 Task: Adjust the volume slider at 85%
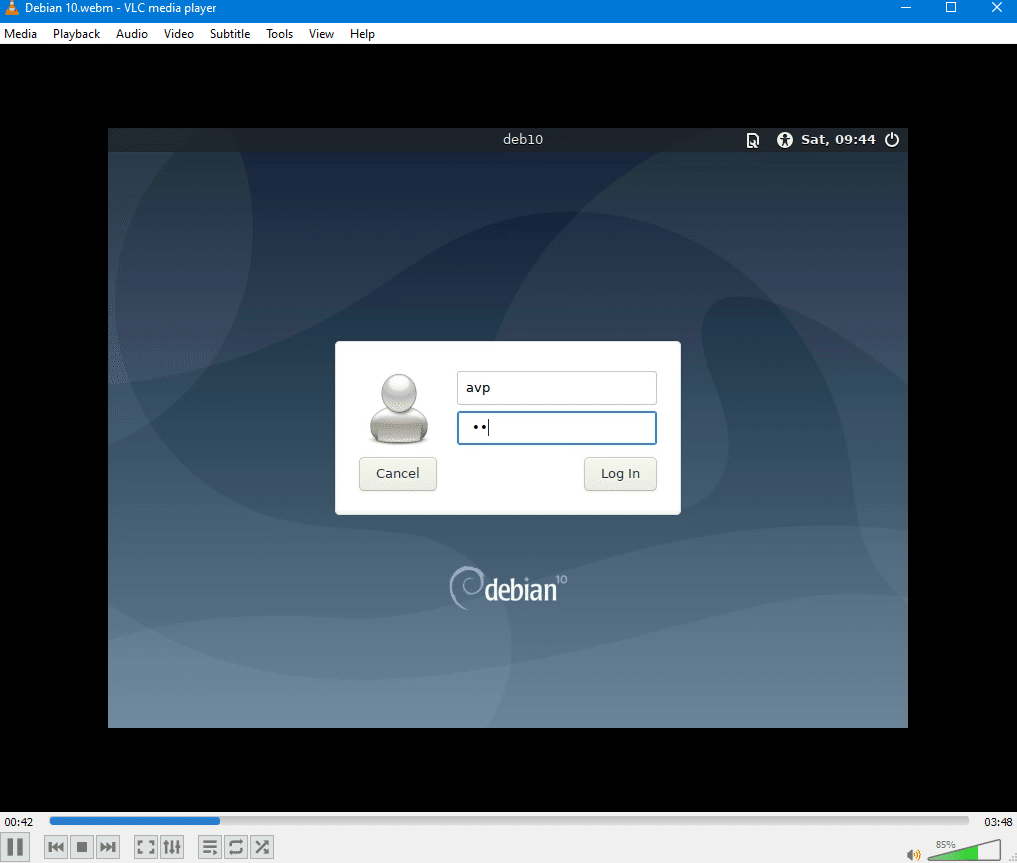pyautogui.click(x=964, y=850)
